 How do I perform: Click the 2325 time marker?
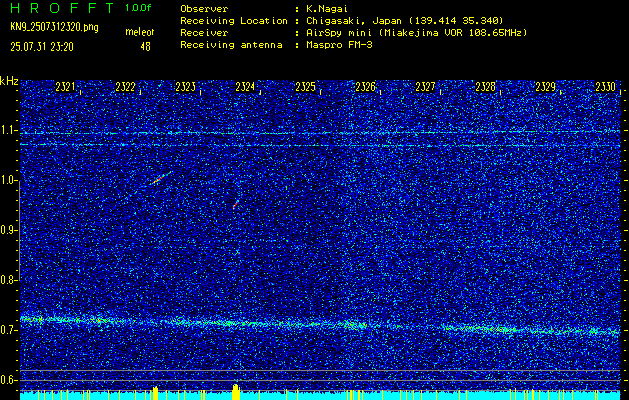pos(305,87)
